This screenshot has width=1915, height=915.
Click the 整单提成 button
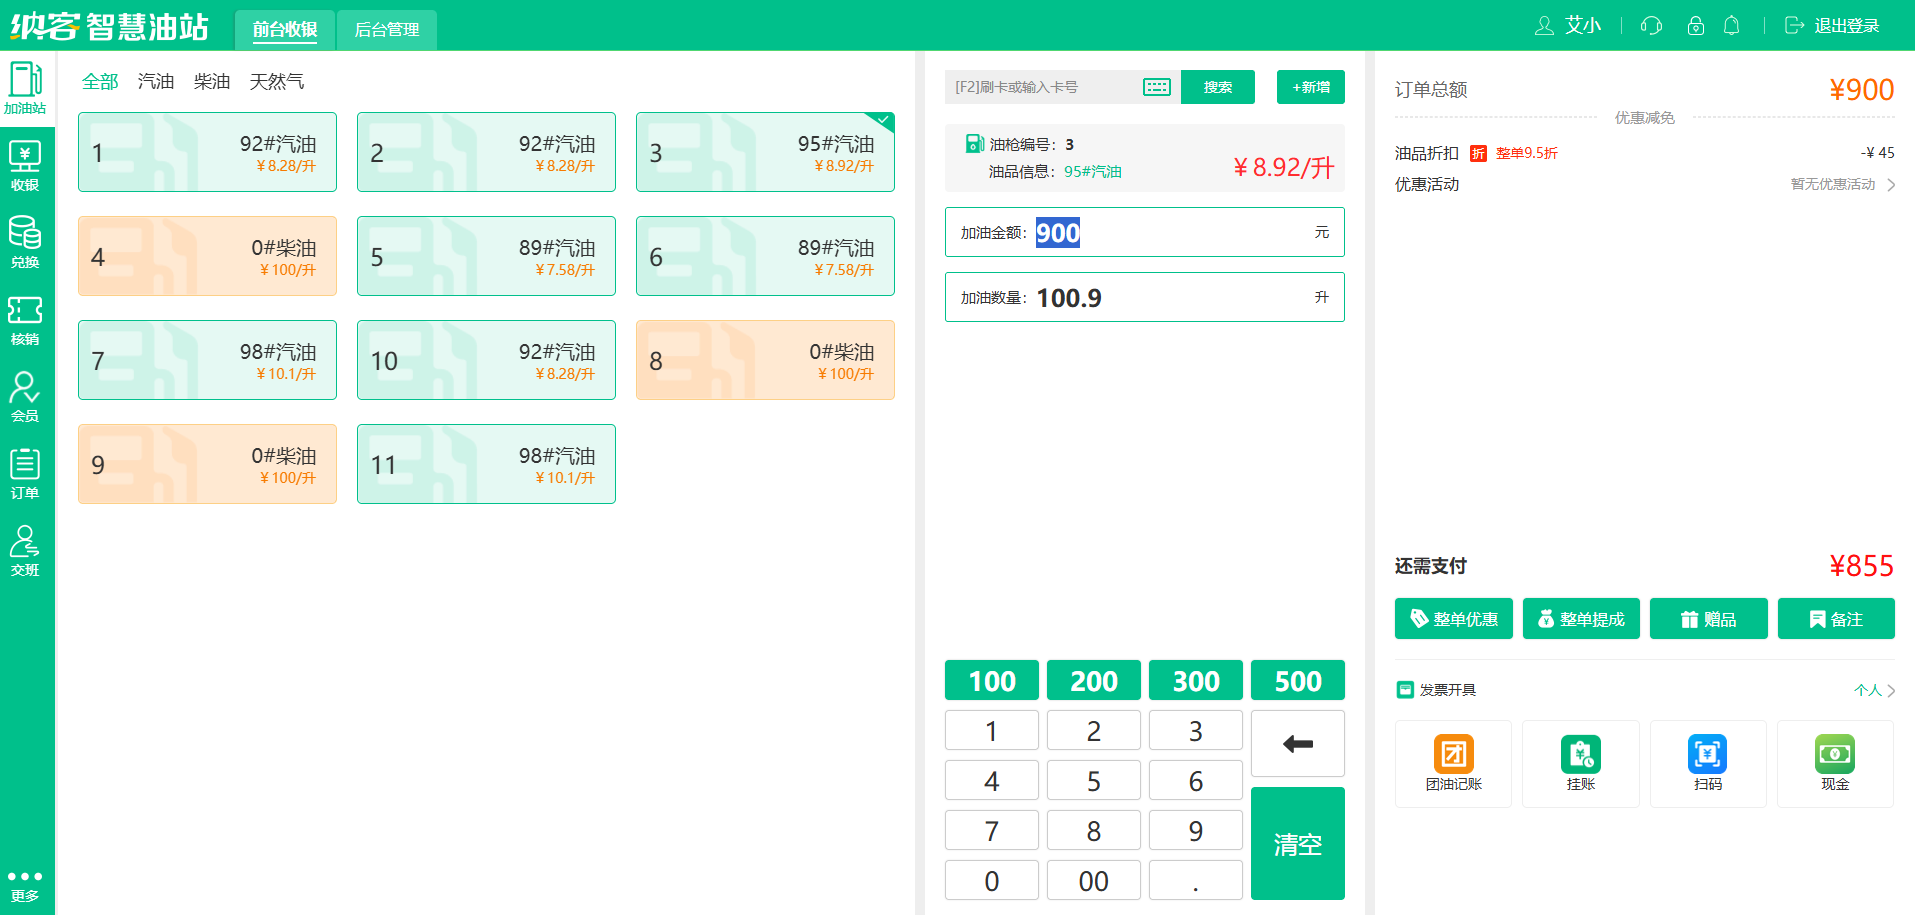[x=1581, y=618]
